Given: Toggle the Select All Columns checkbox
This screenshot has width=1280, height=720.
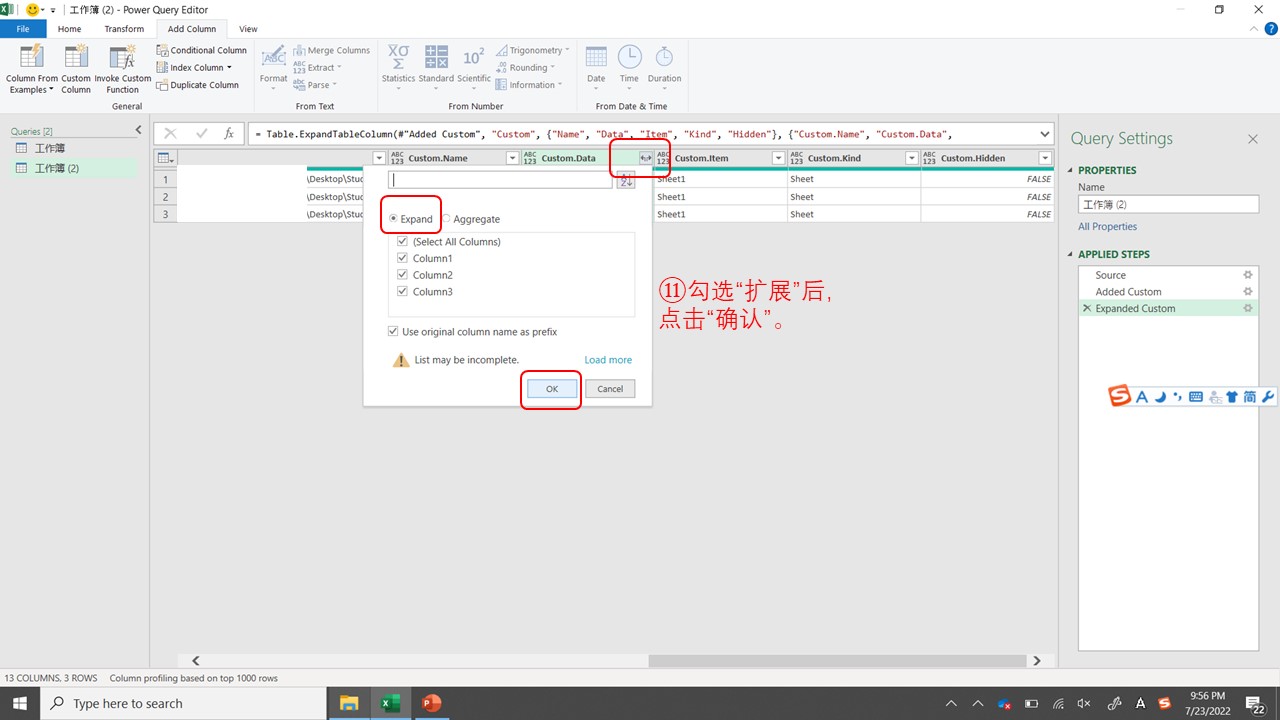Looking at the screenshot, I should (402, 242).
